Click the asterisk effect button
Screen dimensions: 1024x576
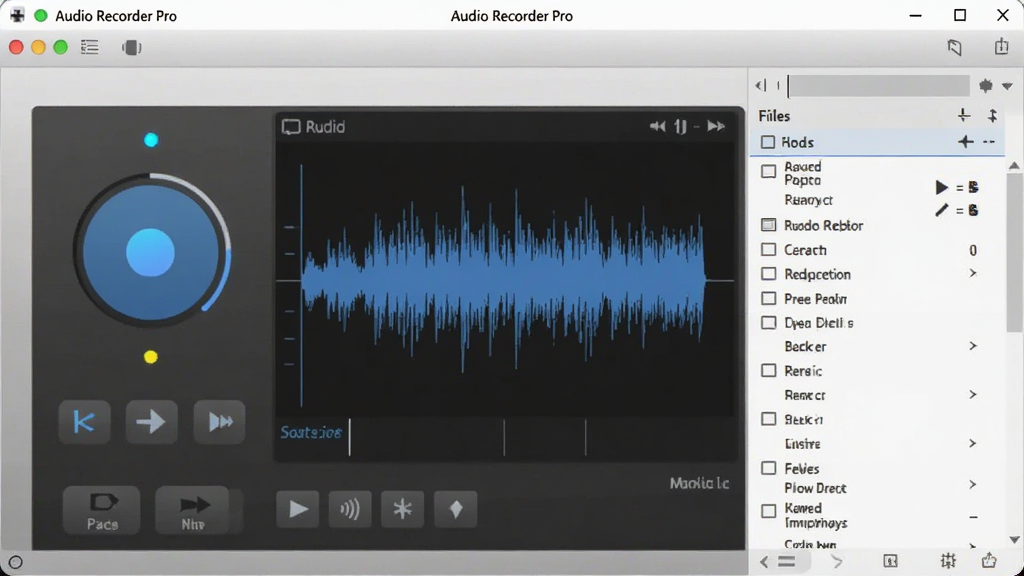tap(402, 509)
